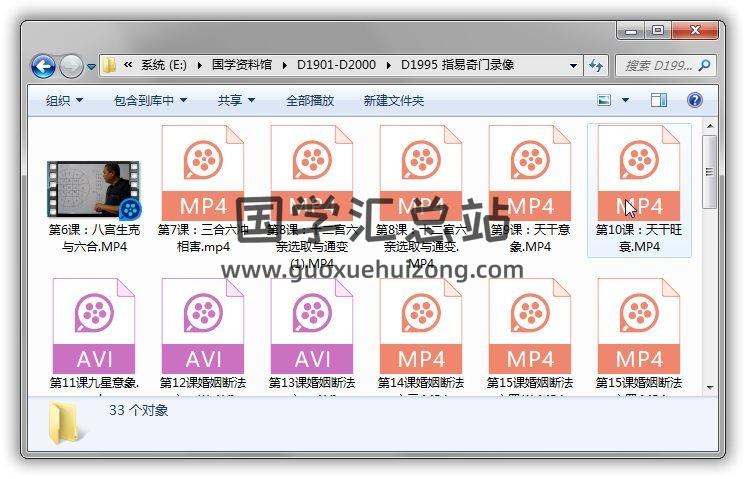This screenshot has height=479, width=746.
Task: Click the 全部播放 button
Action: pos(310,101)
